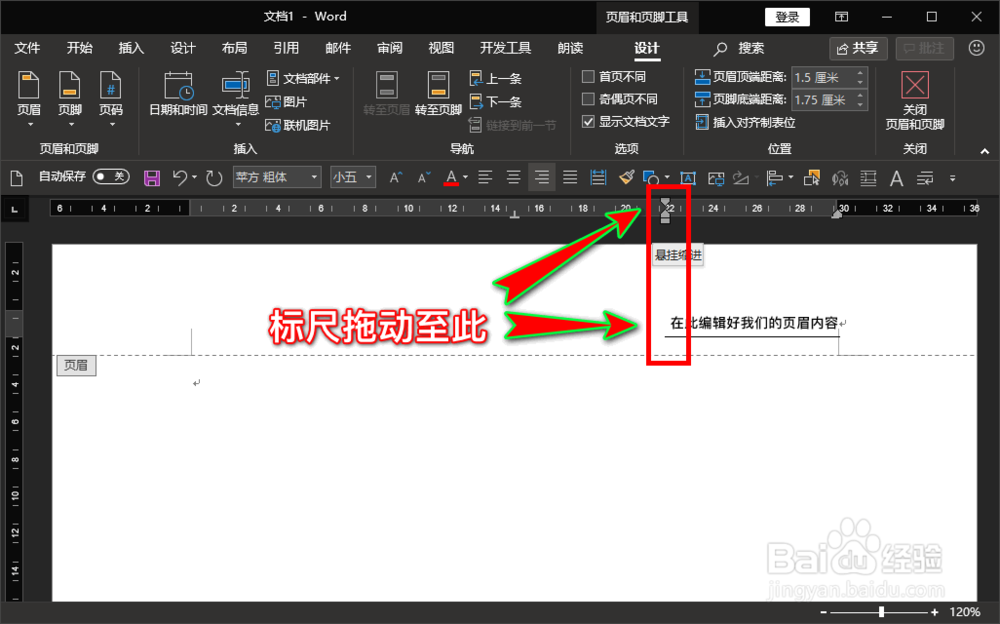Insert a 页码 (page number)
This screenshot has height=624, width=1000.
(x=111, y=95)
